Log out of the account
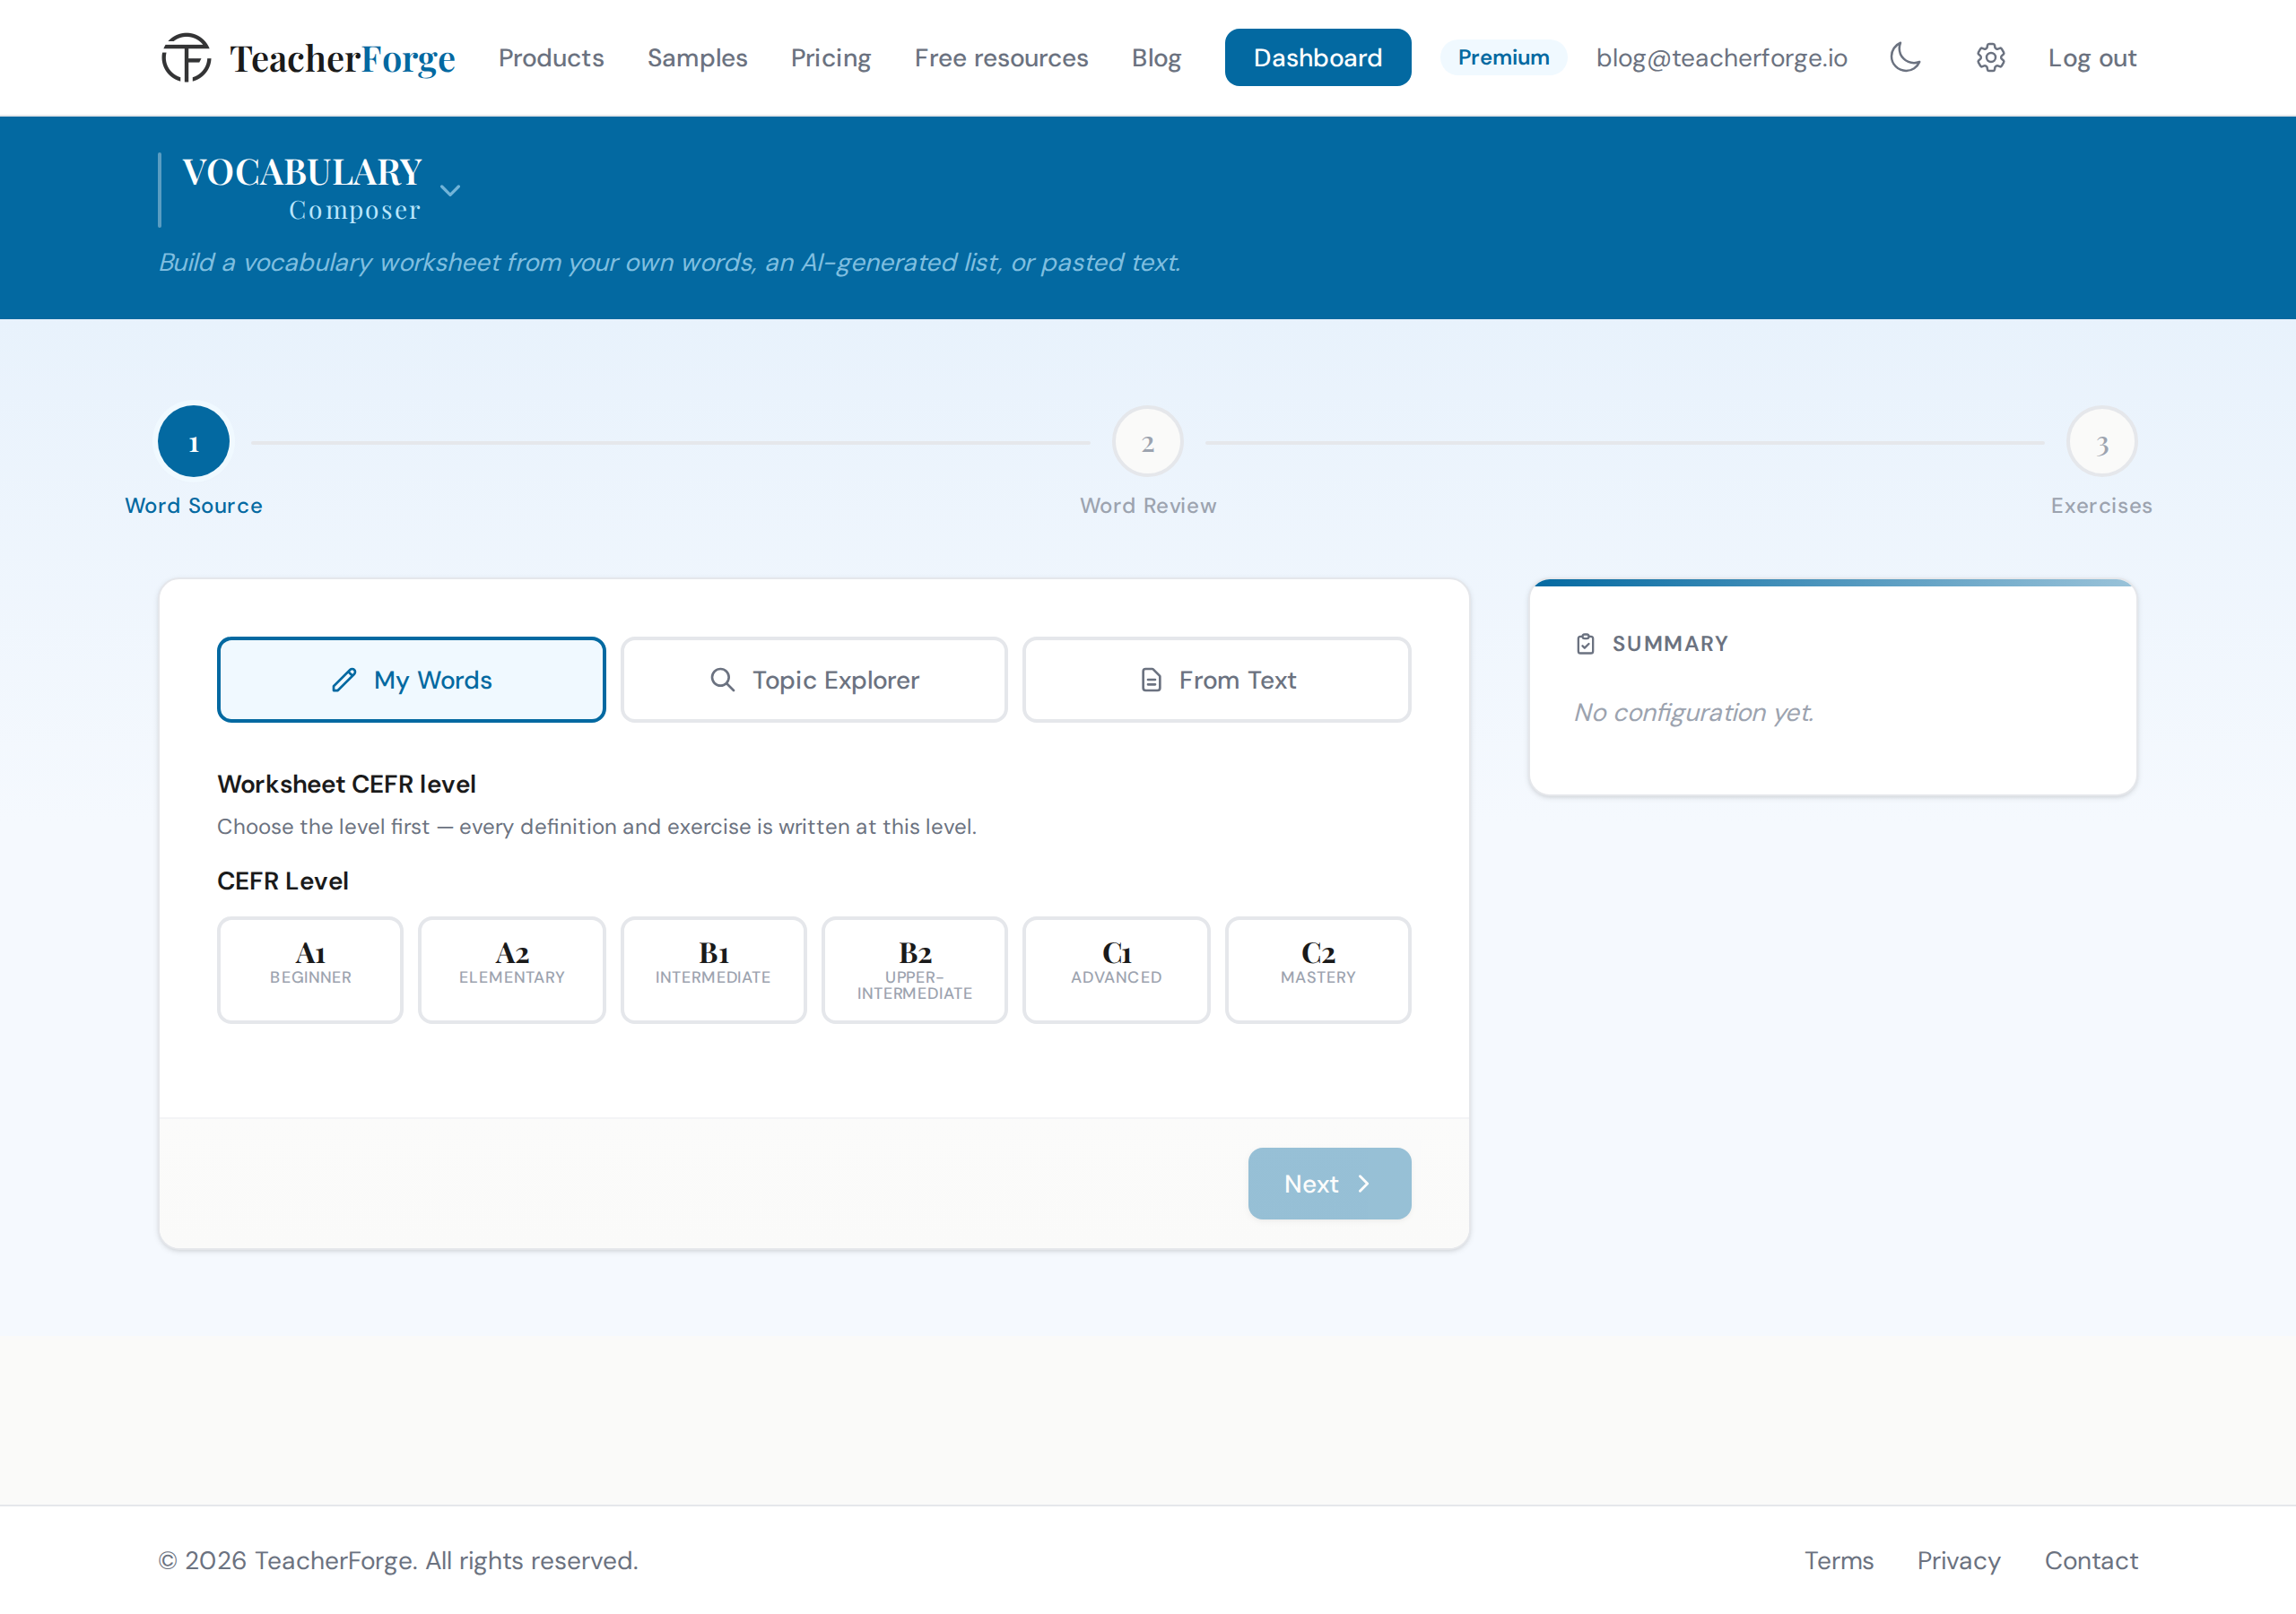 [x=2092, y=58]
